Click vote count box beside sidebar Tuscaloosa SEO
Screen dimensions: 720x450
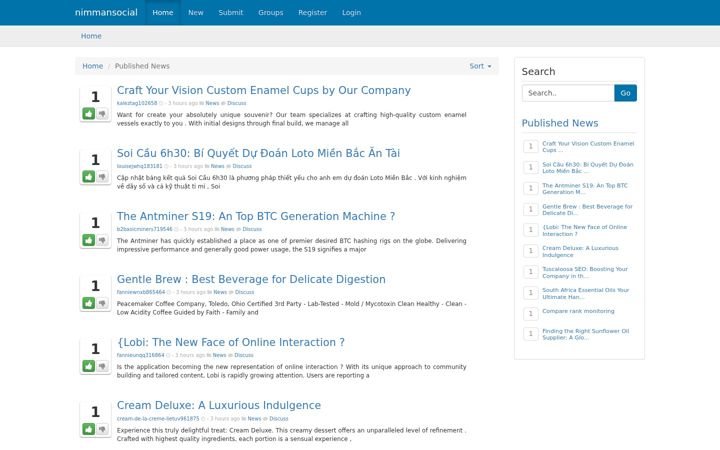pos(530,272)
